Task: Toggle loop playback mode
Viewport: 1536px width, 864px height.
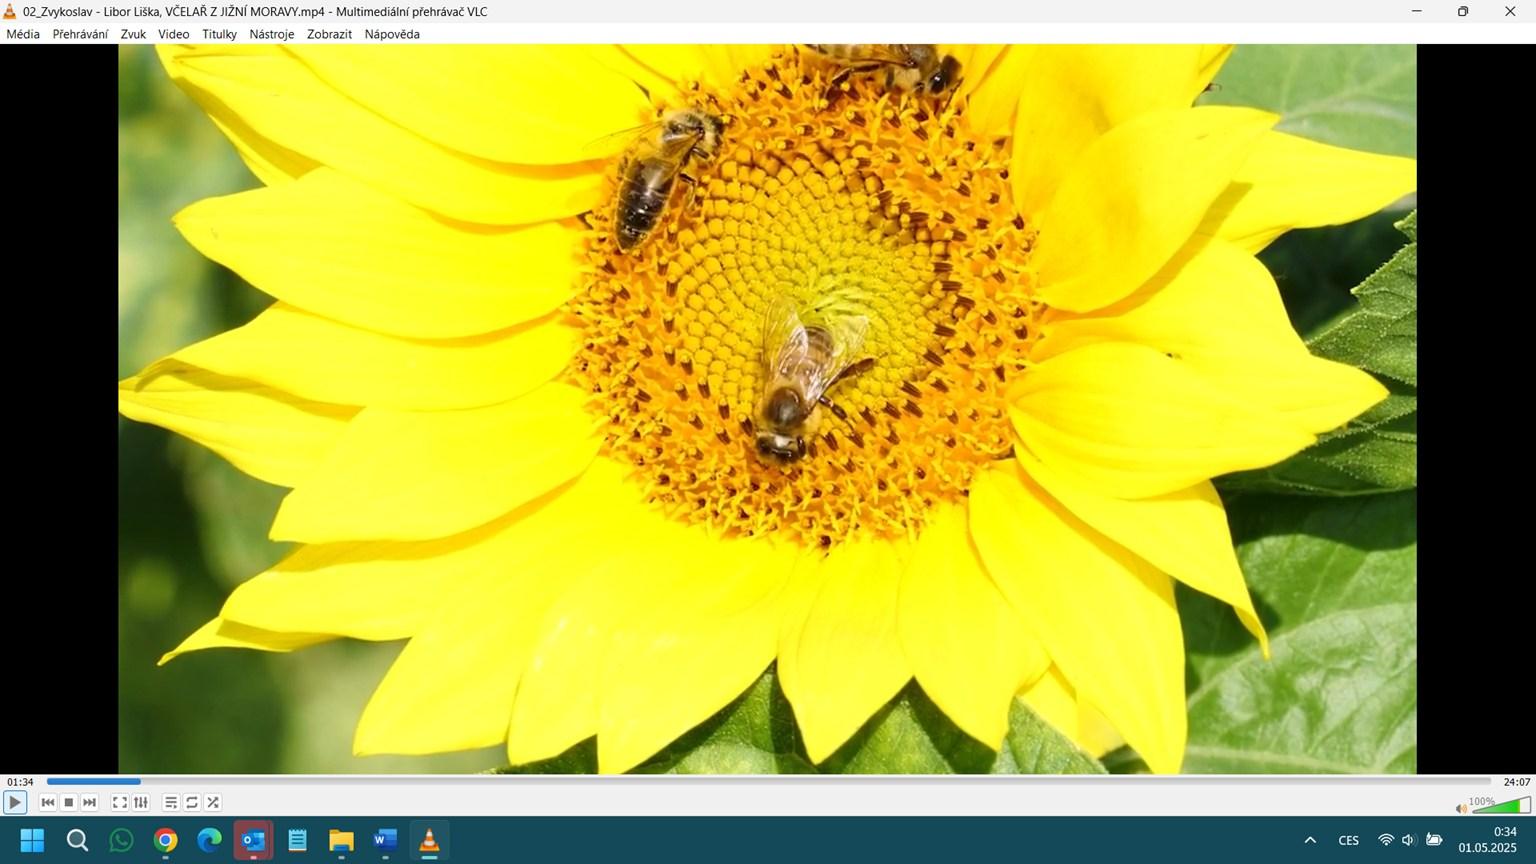Action: (192, 802)
